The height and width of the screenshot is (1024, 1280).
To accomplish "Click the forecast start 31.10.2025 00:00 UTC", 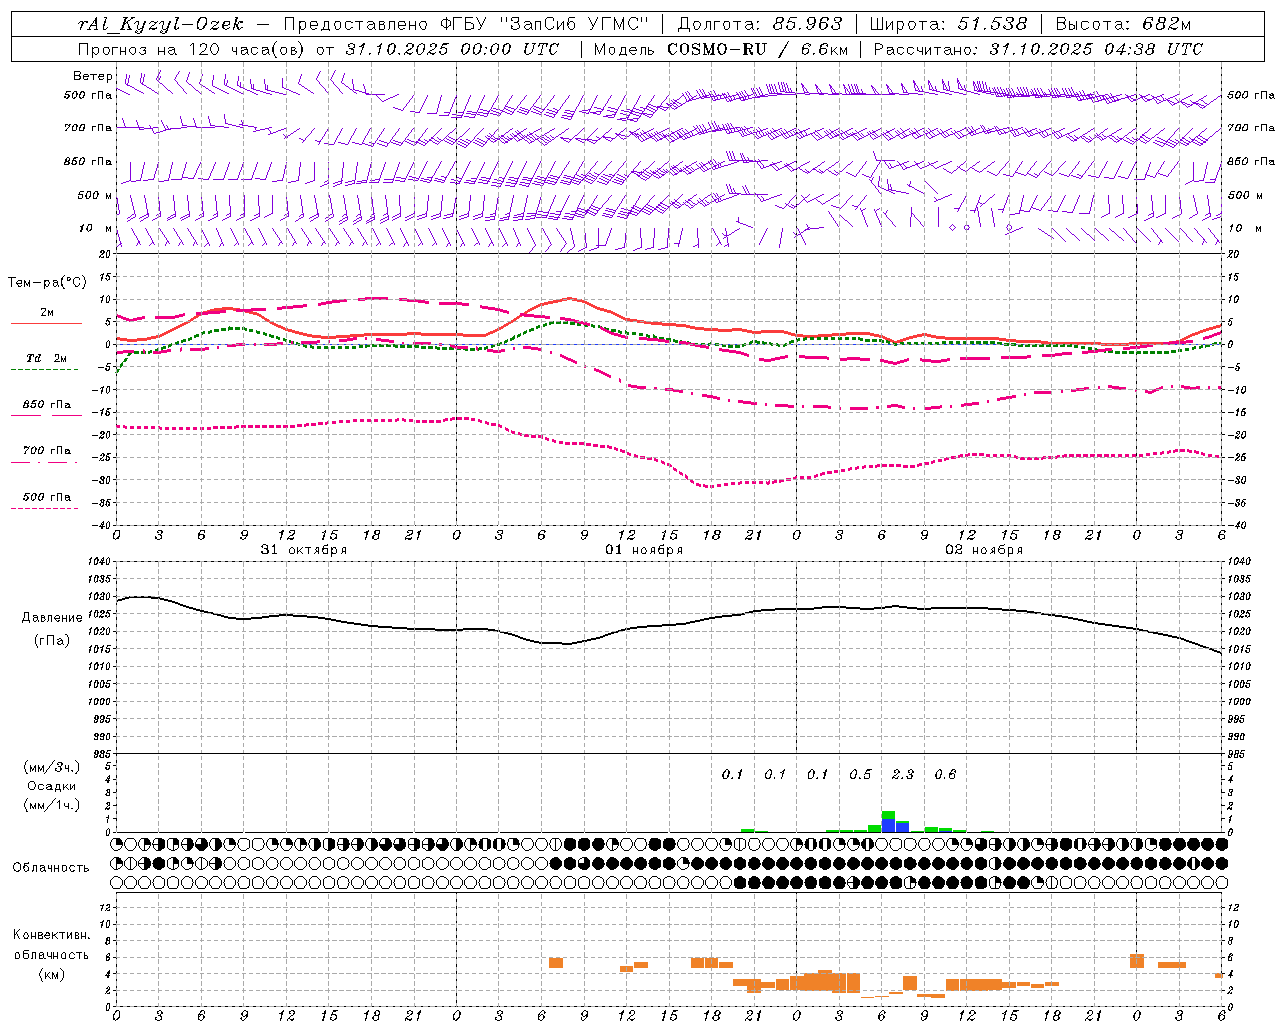I will 452,49.
